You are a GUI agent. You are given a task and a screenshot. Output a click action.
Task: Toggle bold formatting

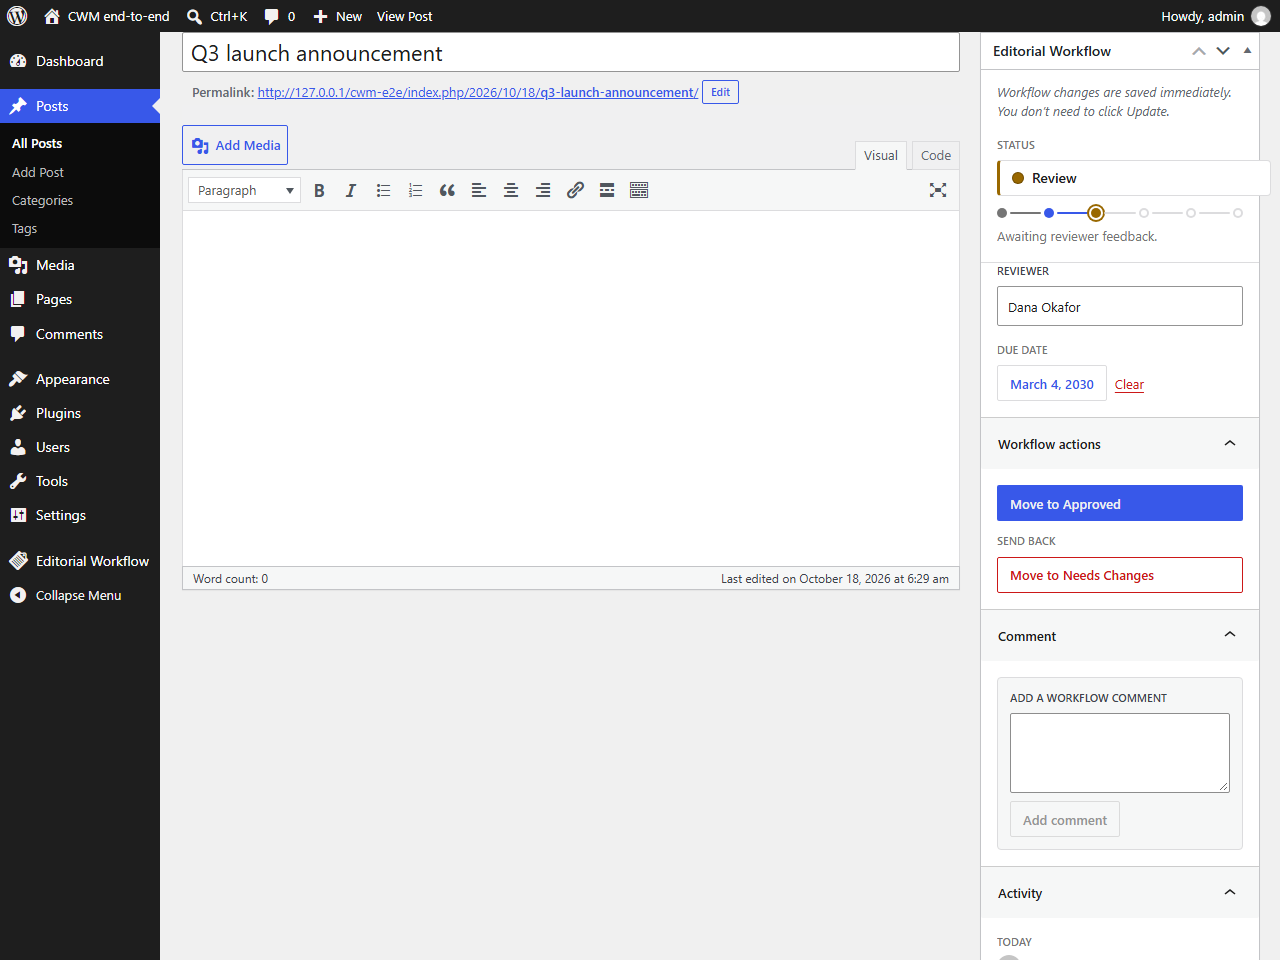[x=319, y=190]
